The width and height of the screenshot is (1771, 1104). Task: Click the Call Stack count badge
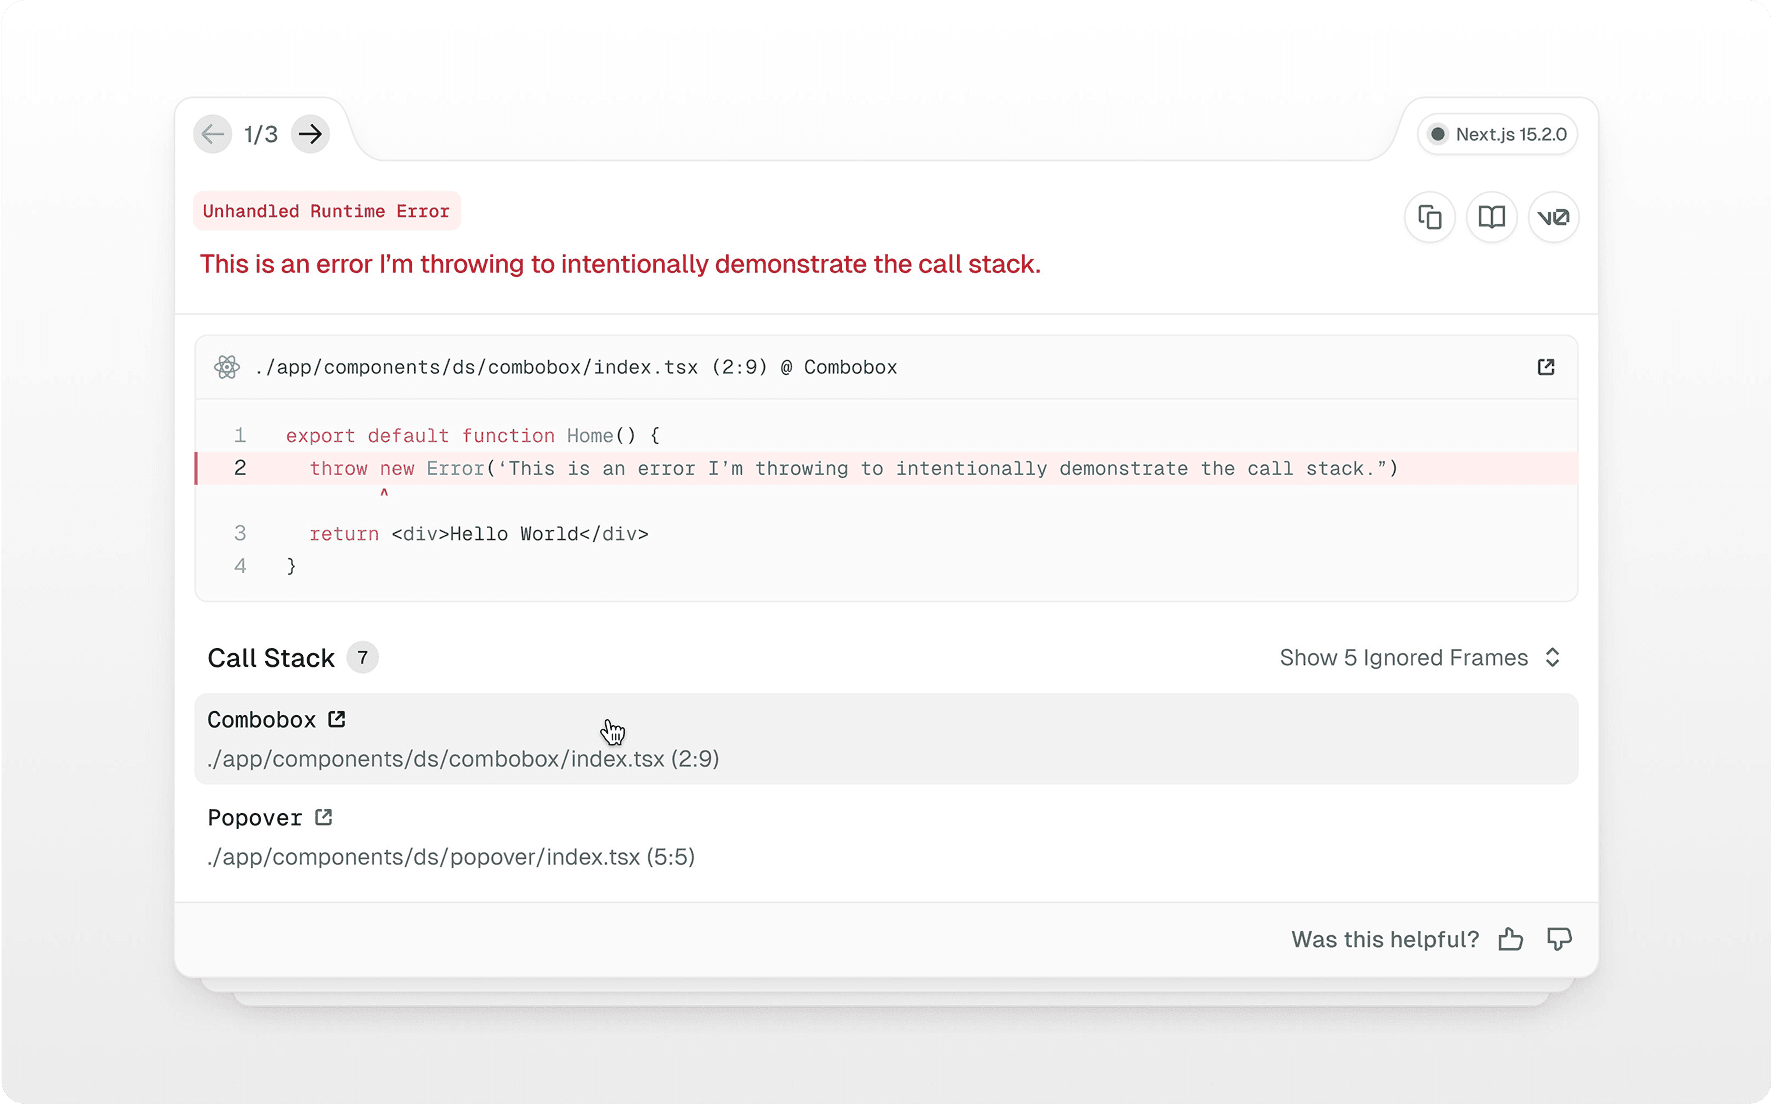362,658
